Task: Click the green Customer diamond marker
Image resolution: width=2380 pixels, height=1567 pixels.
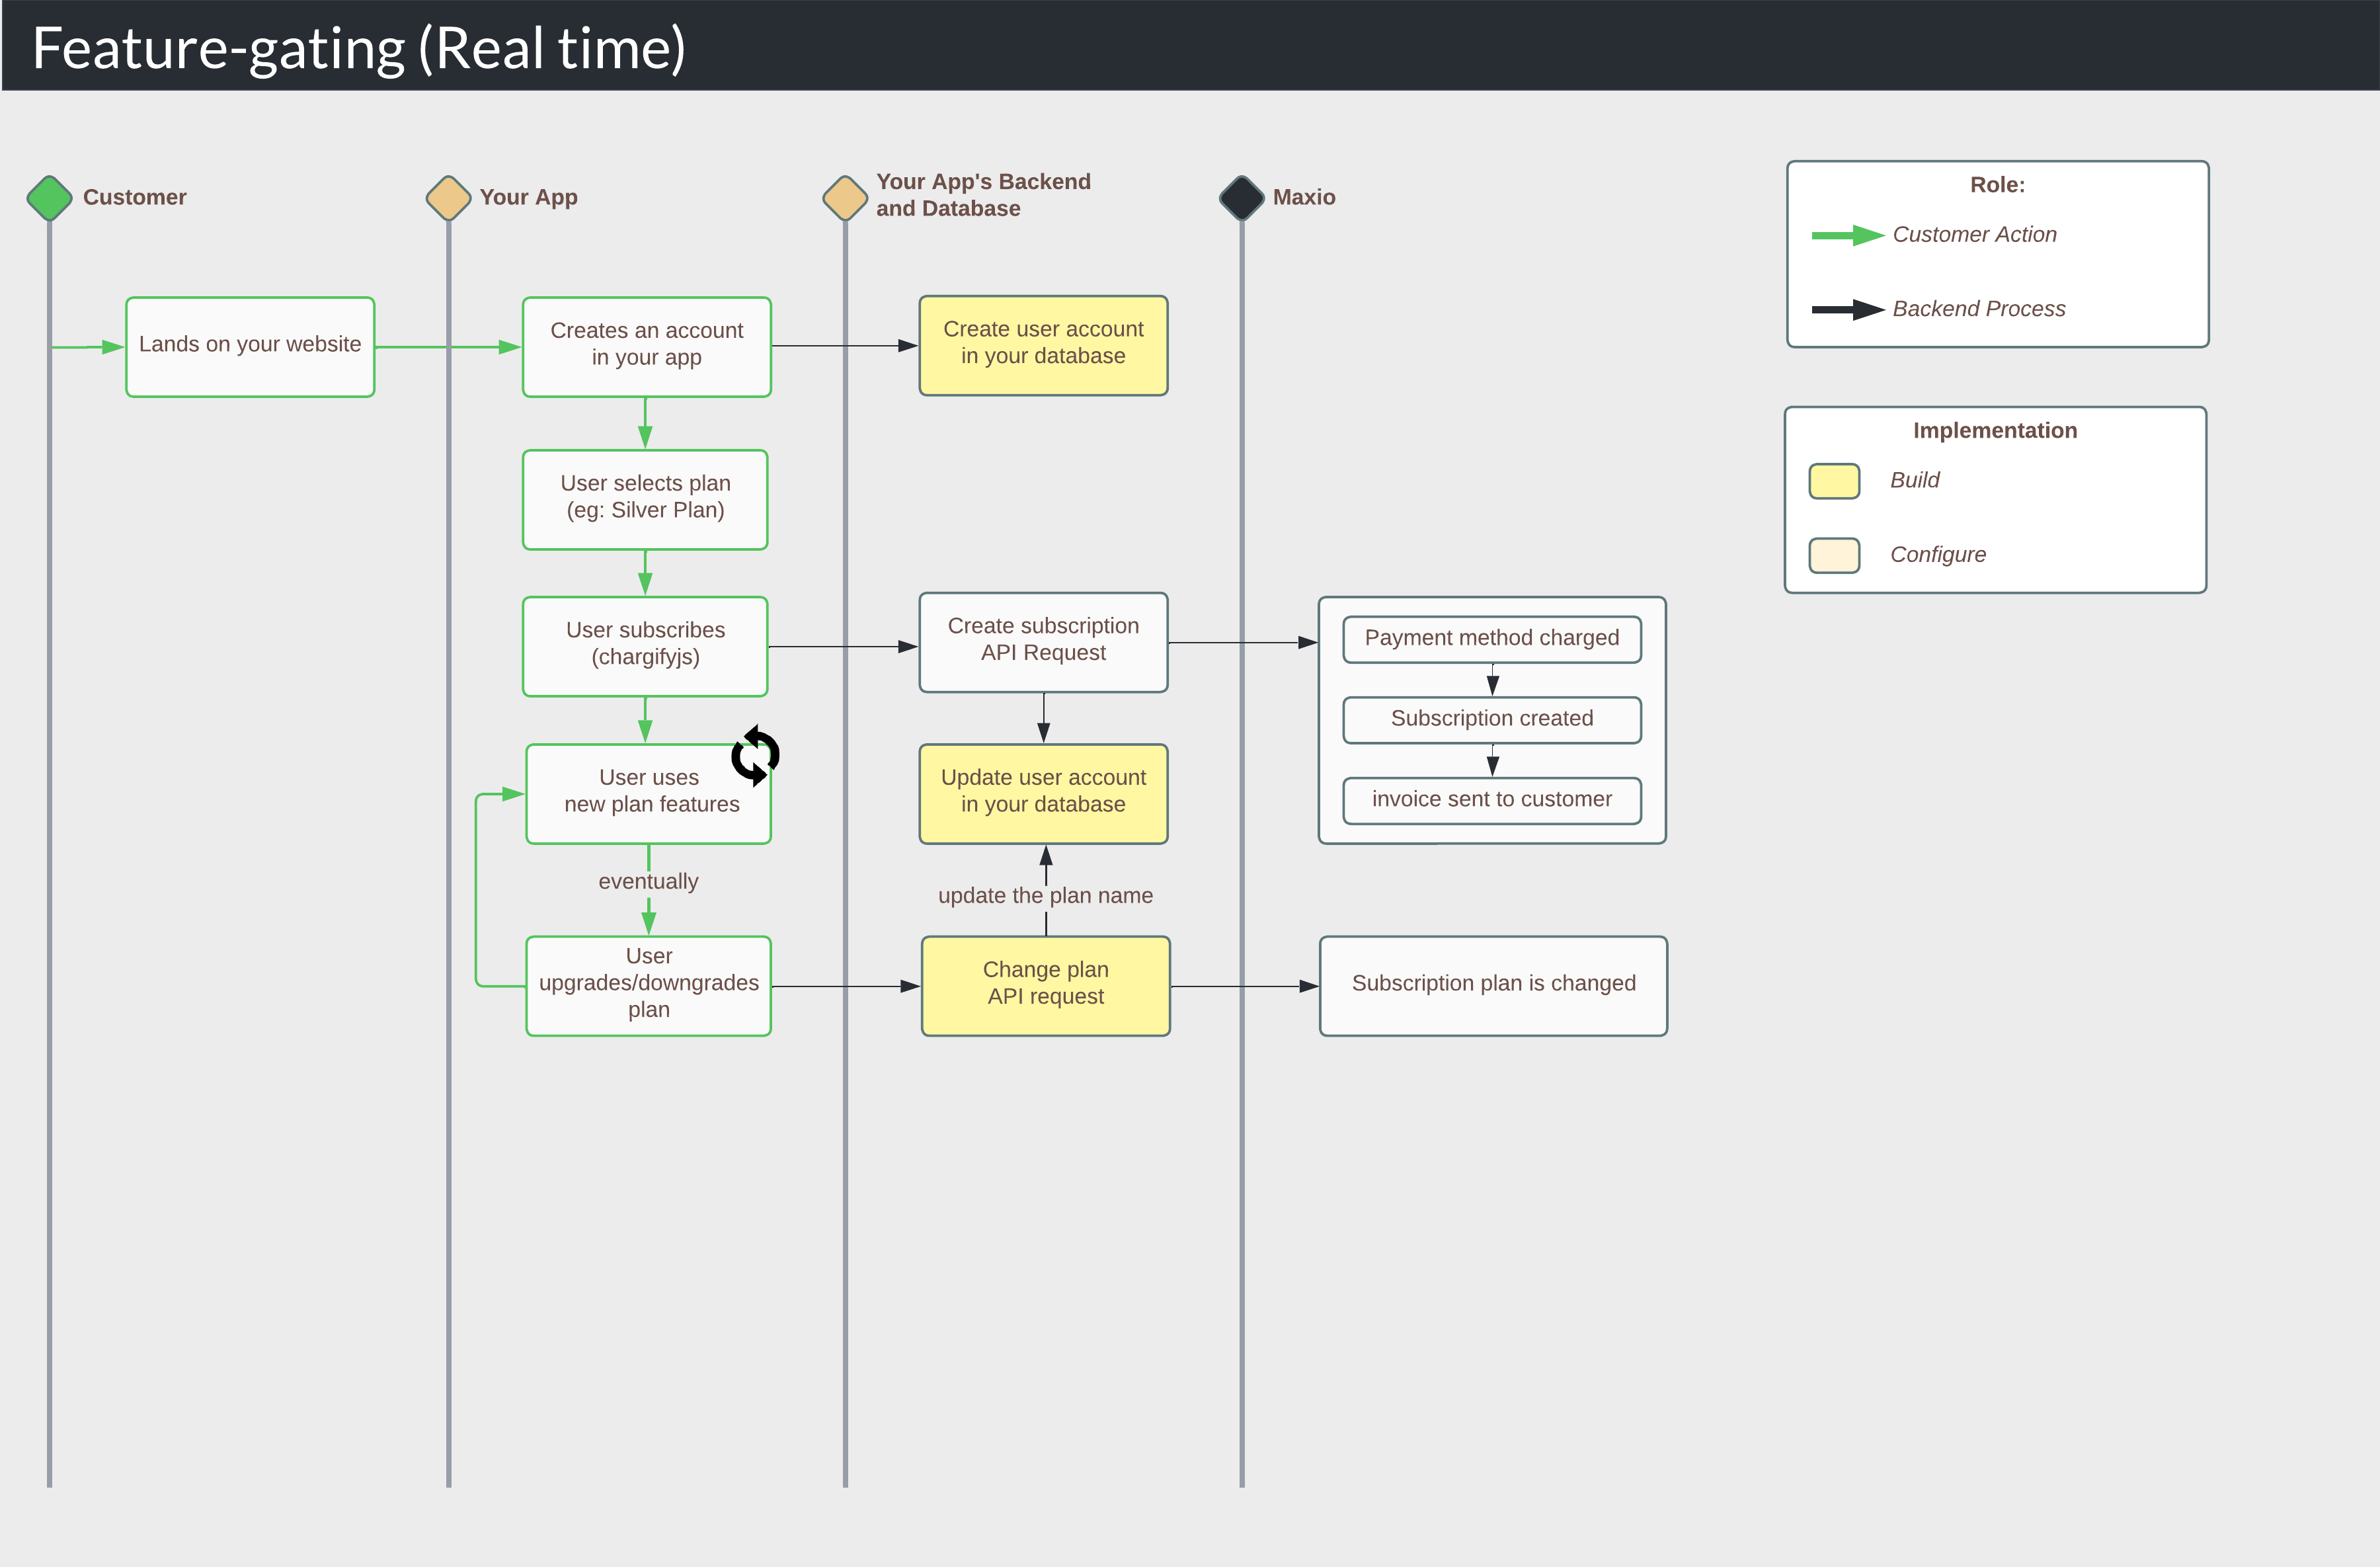Action: point(49,198)
